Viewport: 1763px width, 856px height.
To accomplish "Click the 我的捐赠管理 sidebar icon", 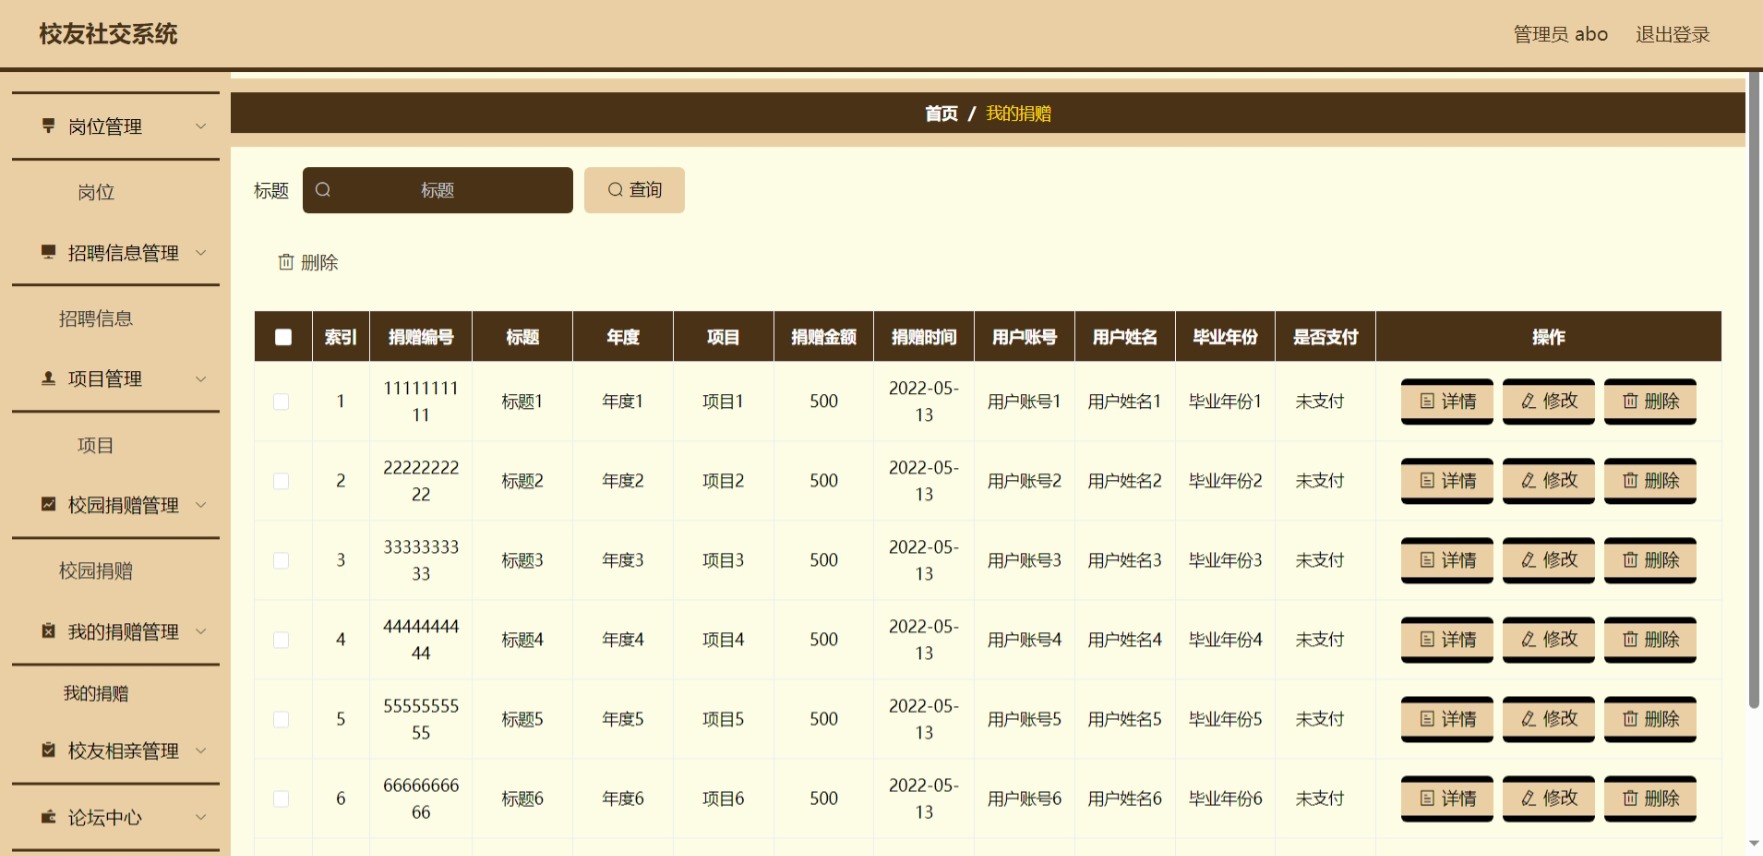I will [48, 631].
